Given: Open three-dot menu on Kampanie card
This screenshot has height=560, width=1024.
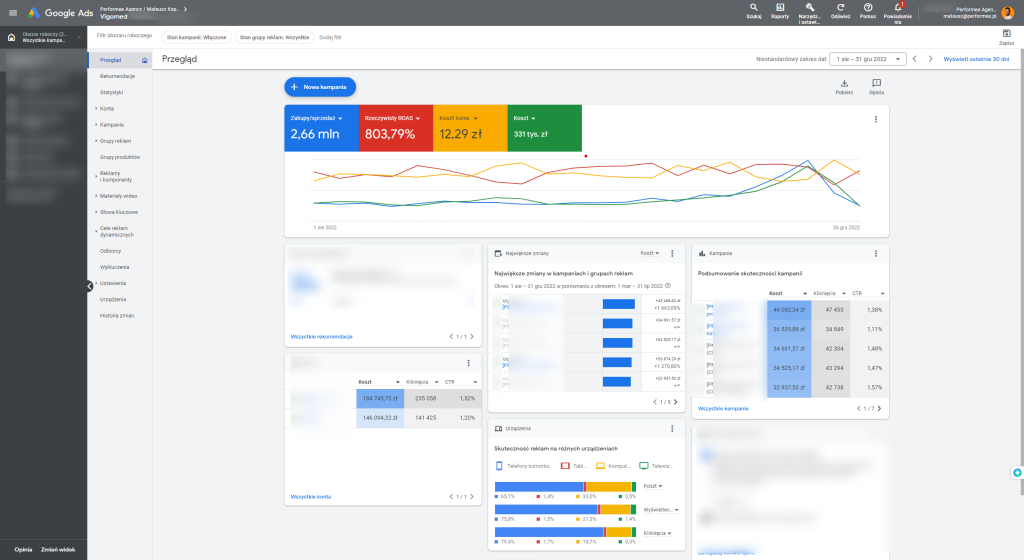Looking at the screenshot, I should coord(876,253).
